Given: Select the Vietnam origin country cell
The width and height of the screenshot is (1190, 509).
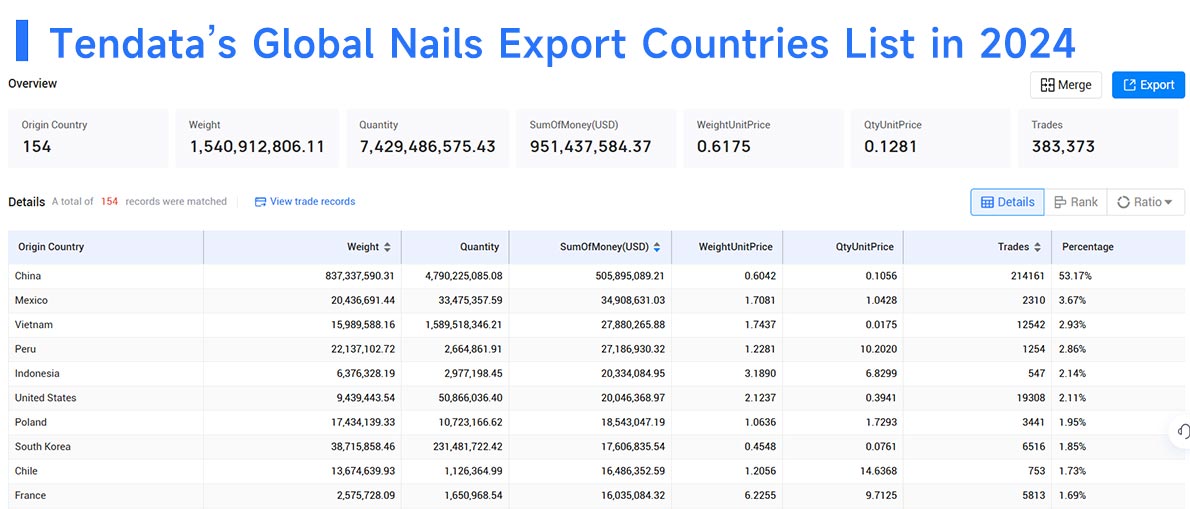Looking at the screenshot, I should coord(34,325).
